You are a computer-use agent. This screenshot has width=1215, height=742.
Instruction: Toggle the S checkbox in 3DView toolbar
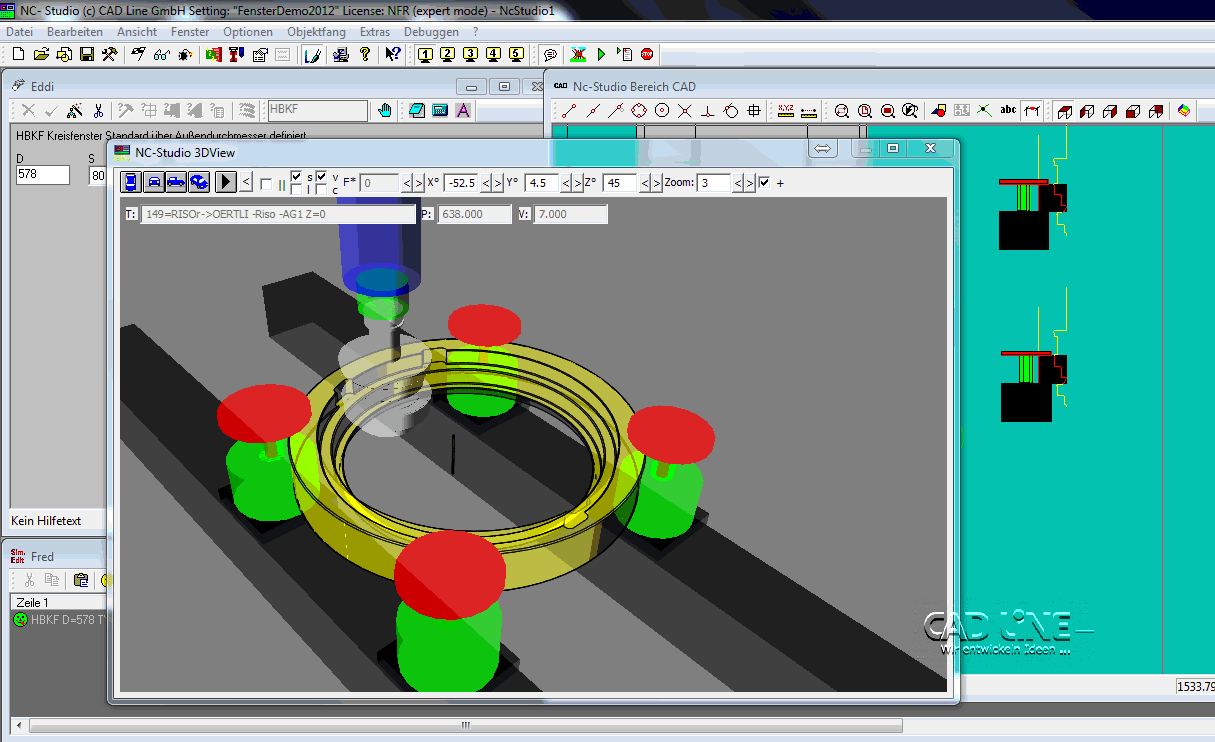click(x=298, y=175)
